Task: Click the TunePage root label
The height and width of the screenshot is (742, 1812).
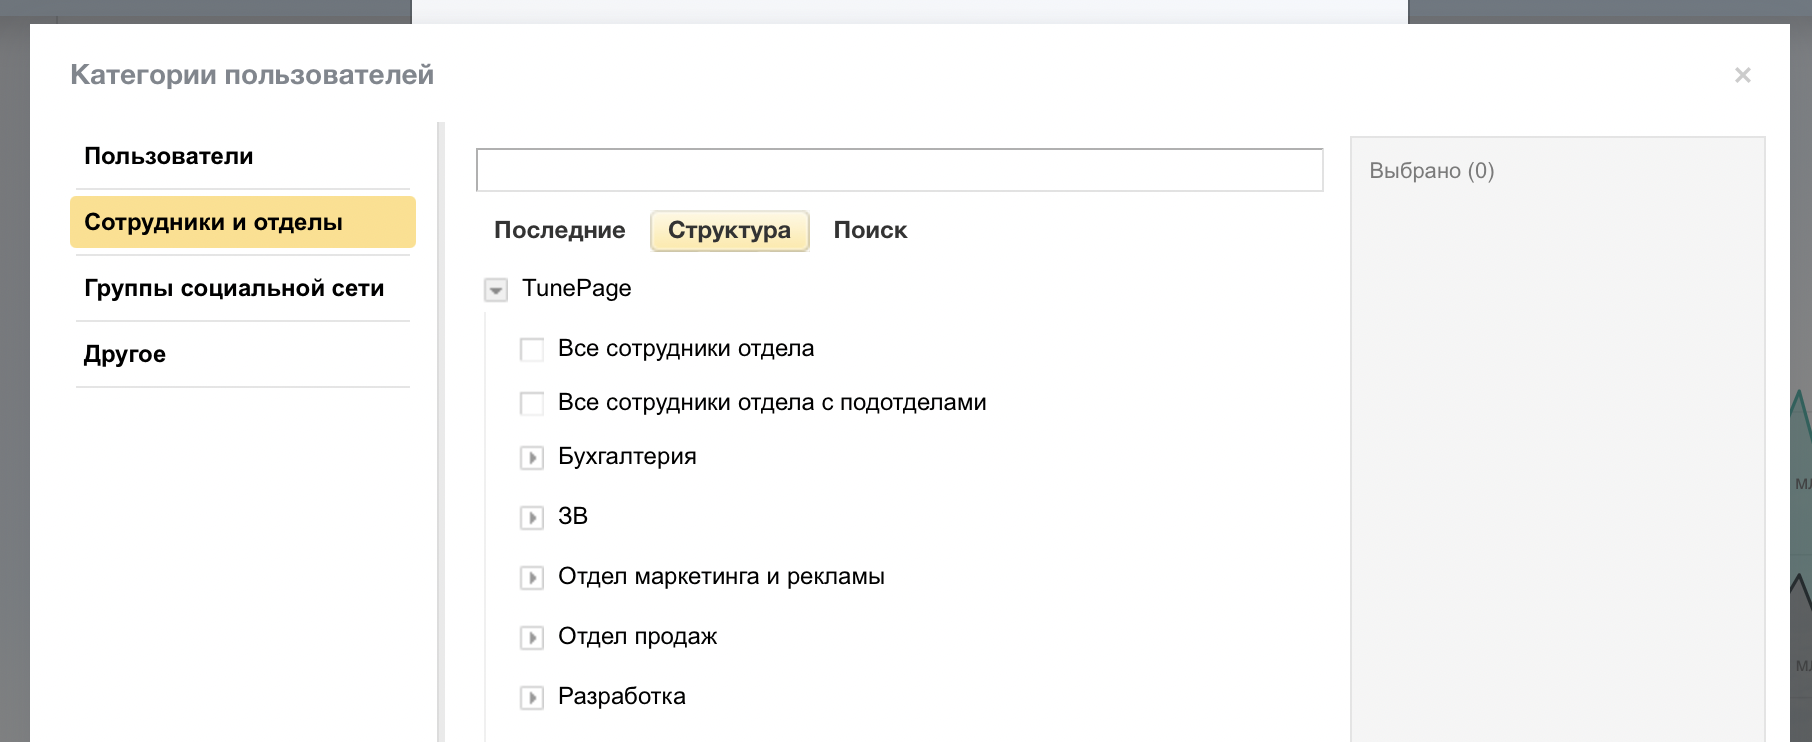Action: [x=576, y=289]
